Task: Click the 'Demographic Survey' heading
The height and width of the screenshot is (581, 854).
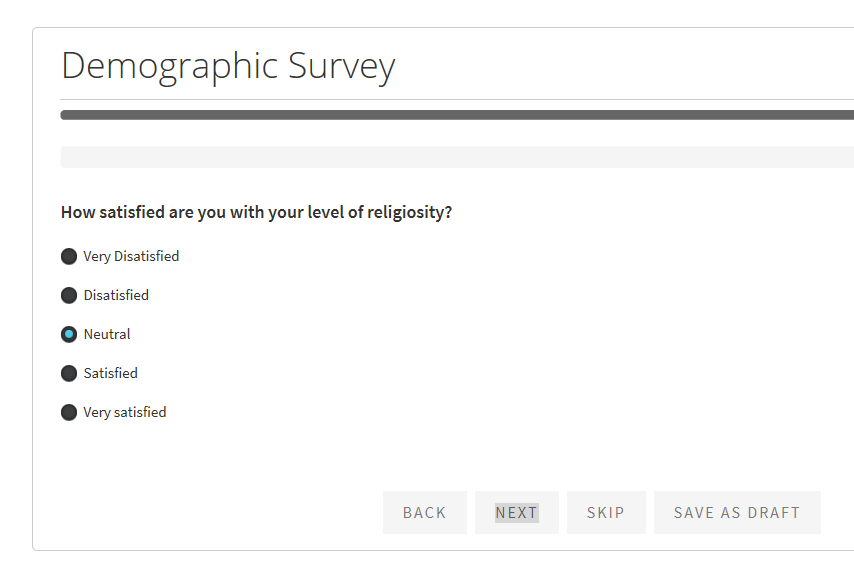Action: pyautogui.click(x=228, y=66)
